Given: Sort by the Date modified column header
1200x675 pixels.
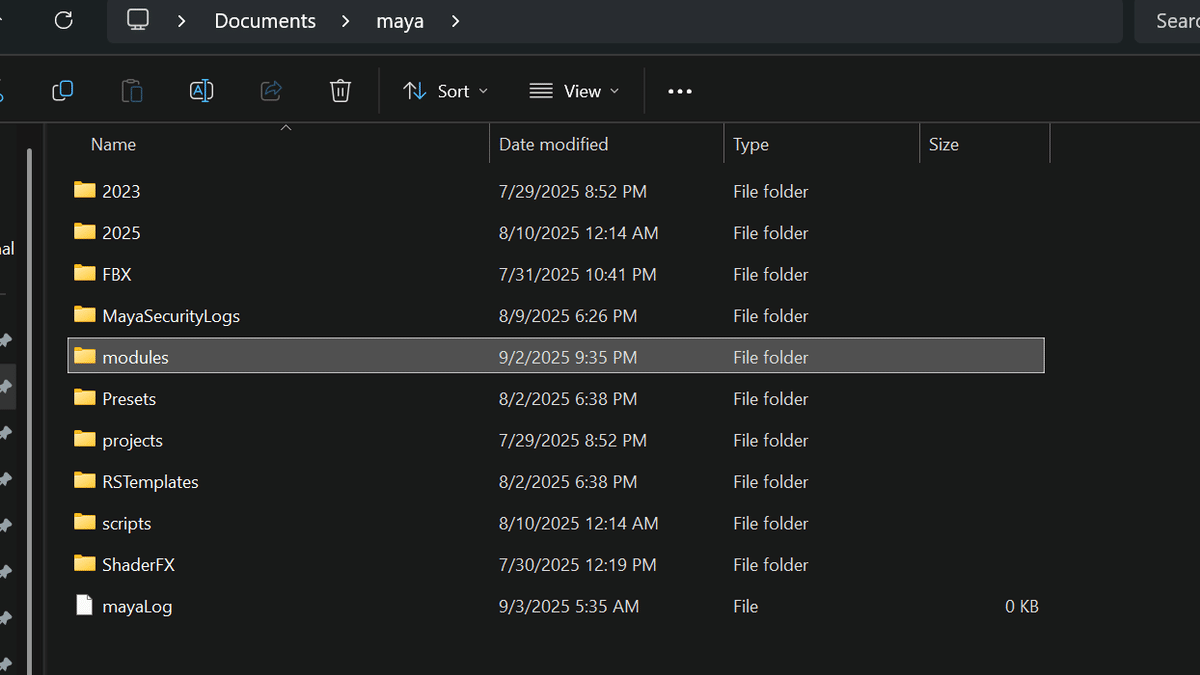Looking at the screenshot, I should coord(553,144).
